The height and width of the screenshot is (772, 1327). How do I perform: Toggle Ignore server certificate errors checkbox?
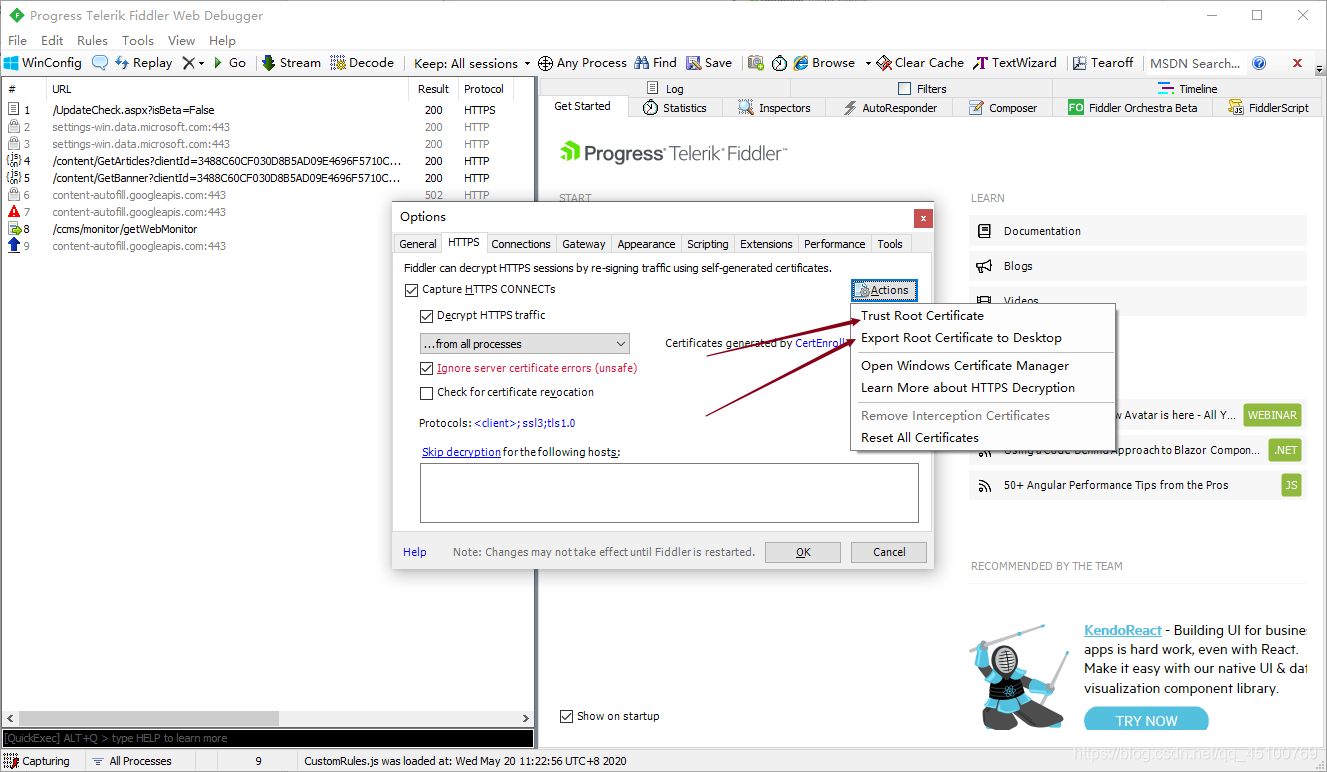(427, 368)
